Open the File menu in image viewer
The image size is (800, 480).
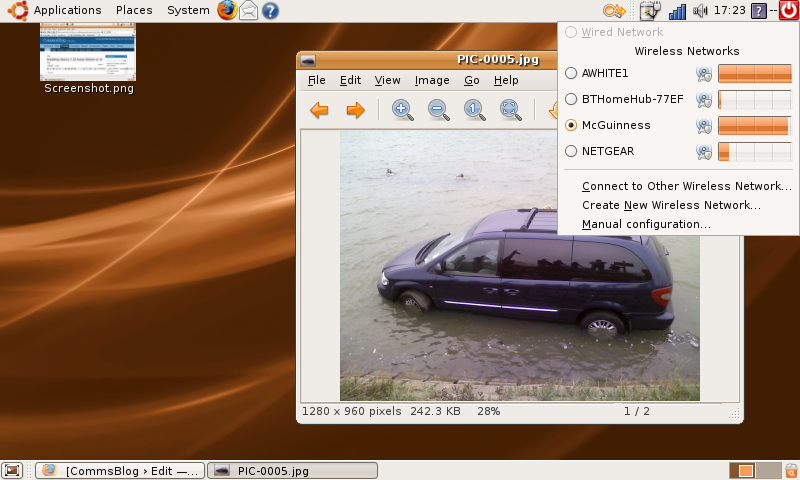coord(316,80)
